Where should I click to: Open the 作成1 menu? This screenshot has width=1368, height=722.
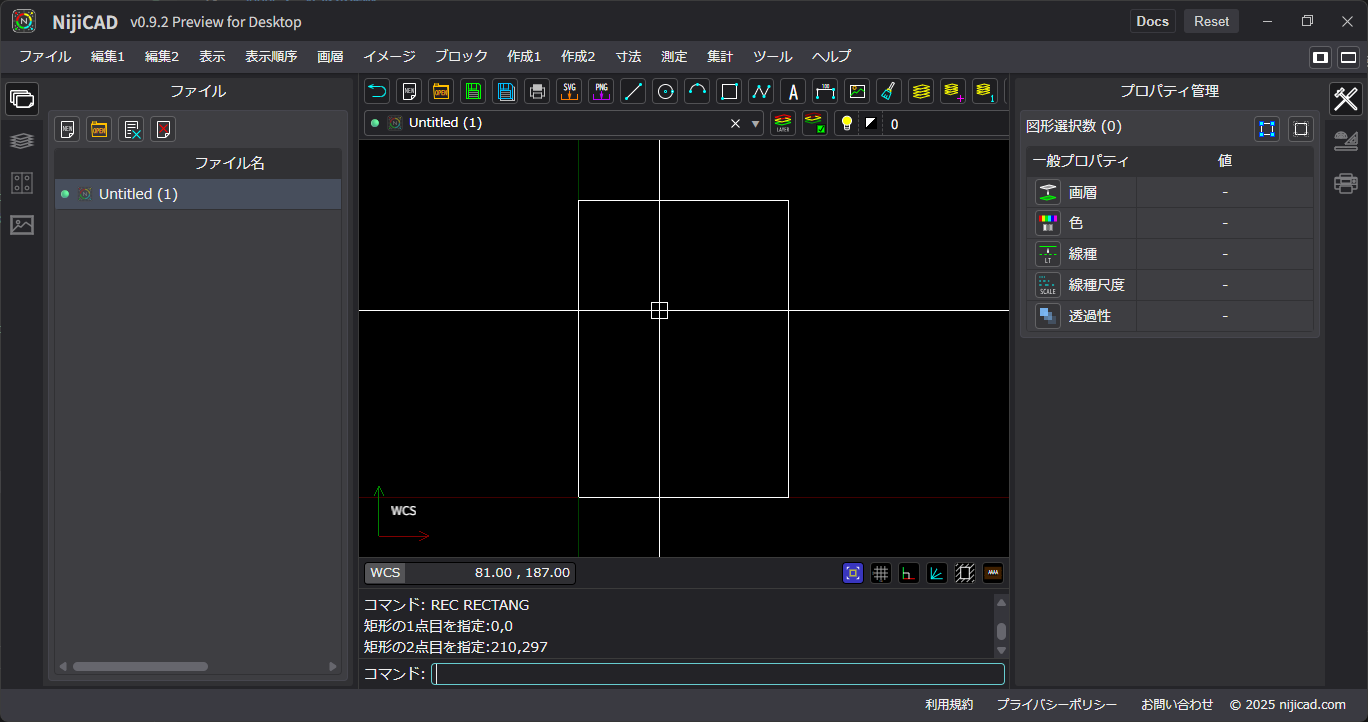(523, 56)
